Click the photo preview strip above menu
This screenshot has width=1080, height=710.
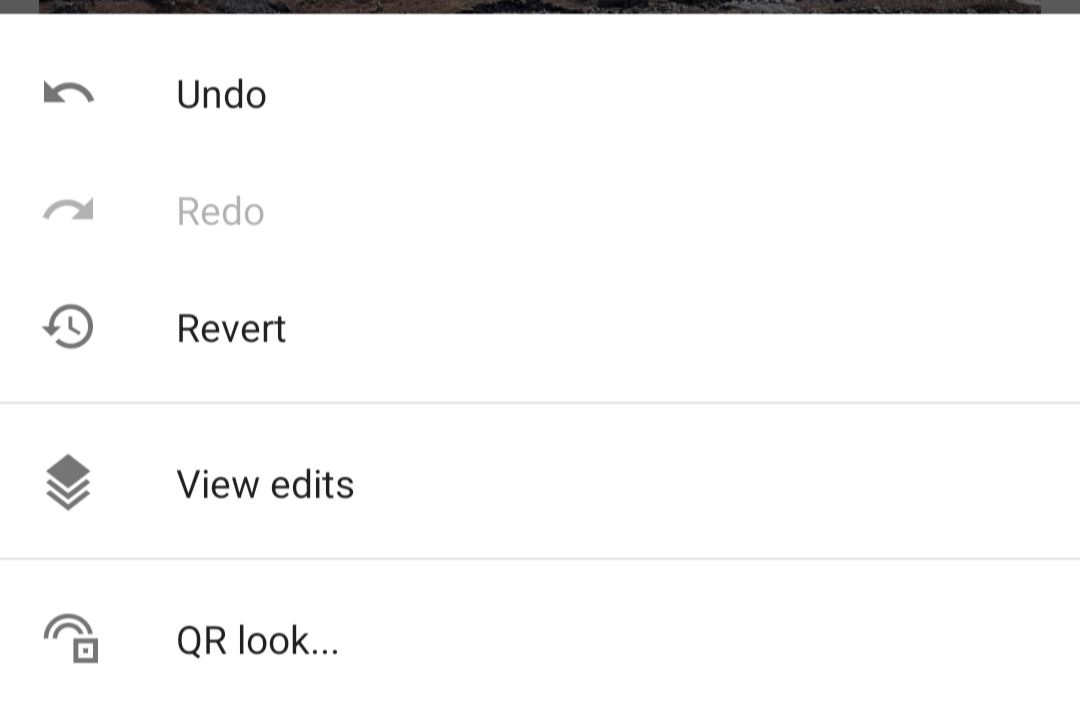[x=540, y=6]
